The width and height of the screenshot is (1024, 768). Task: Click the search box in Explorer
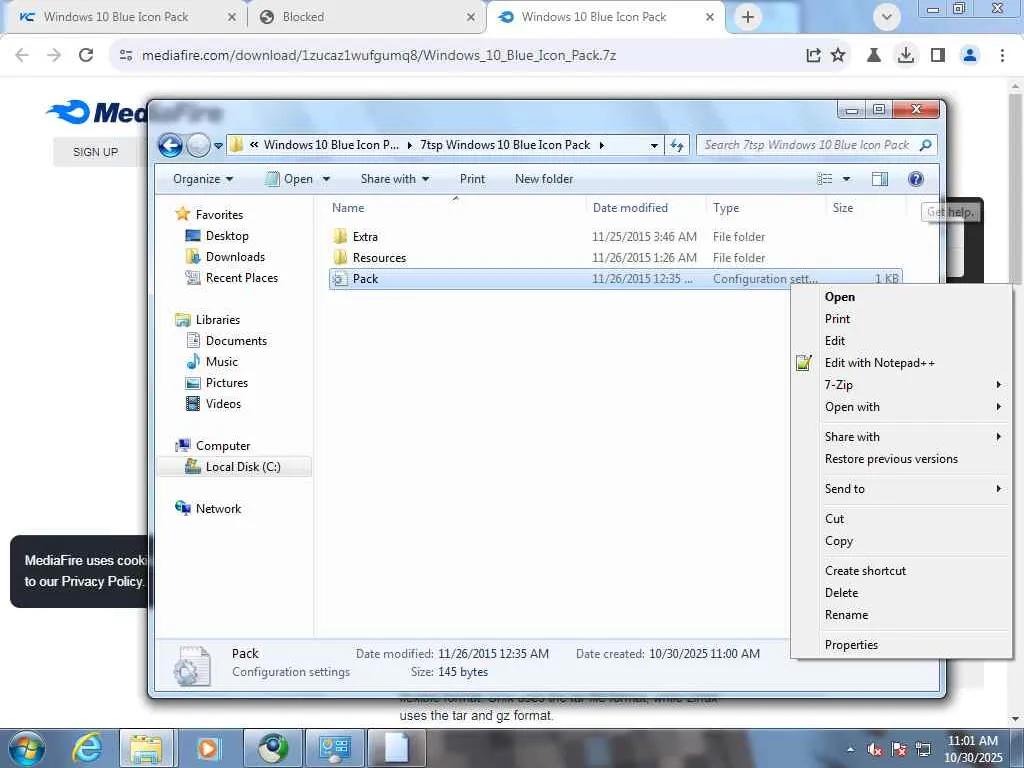pos(816,145)
